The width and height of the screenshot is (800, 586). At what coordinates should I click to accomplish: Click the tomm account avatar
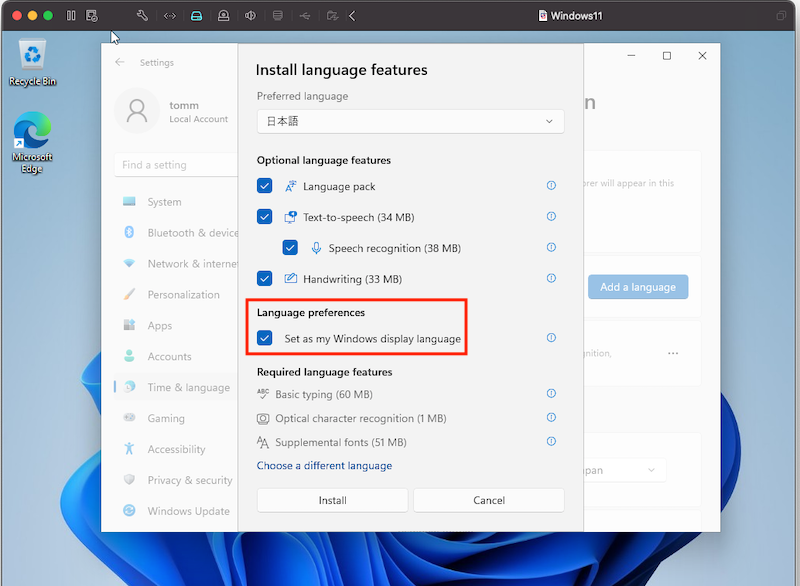click(x=137, y=111)
